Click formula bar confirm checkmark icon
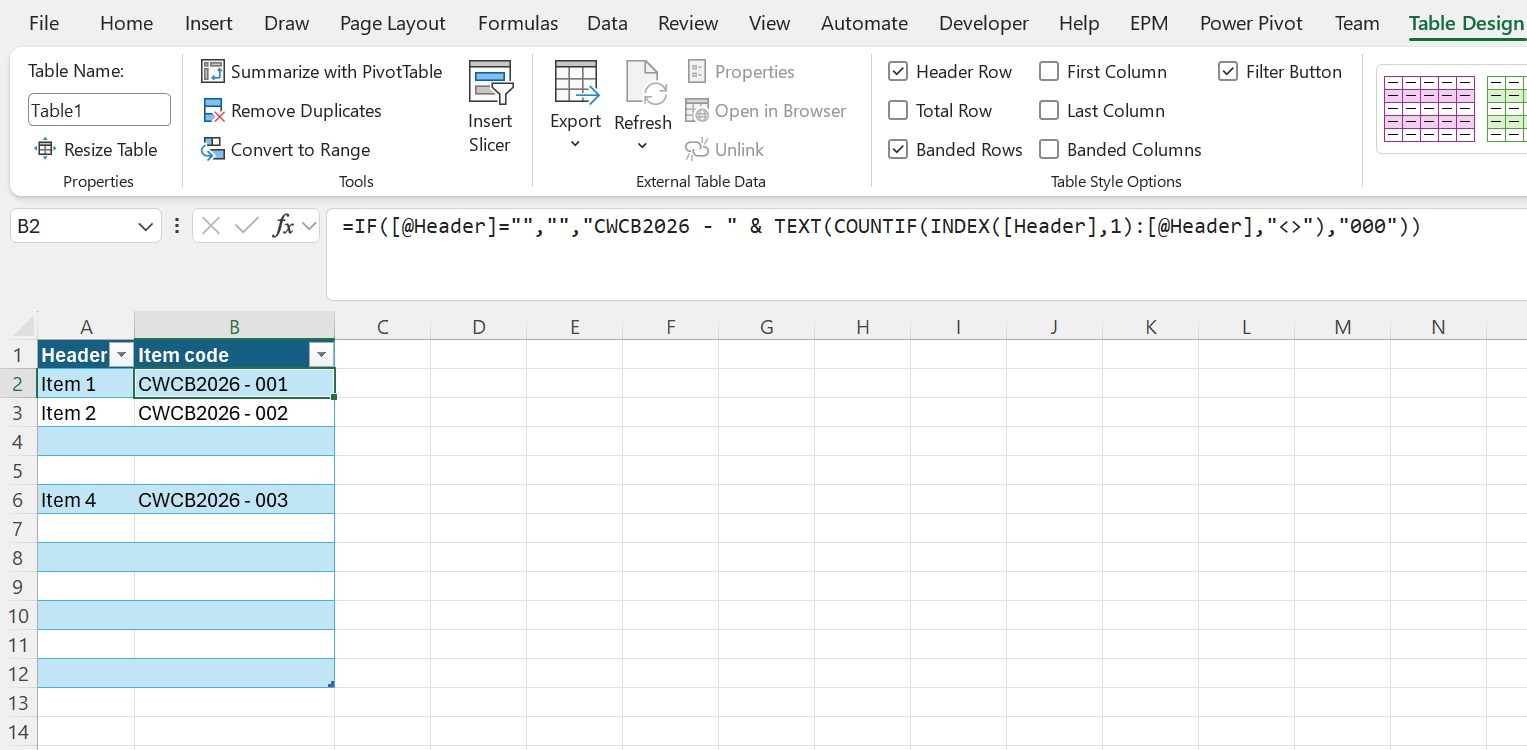 tap(247, 226)
